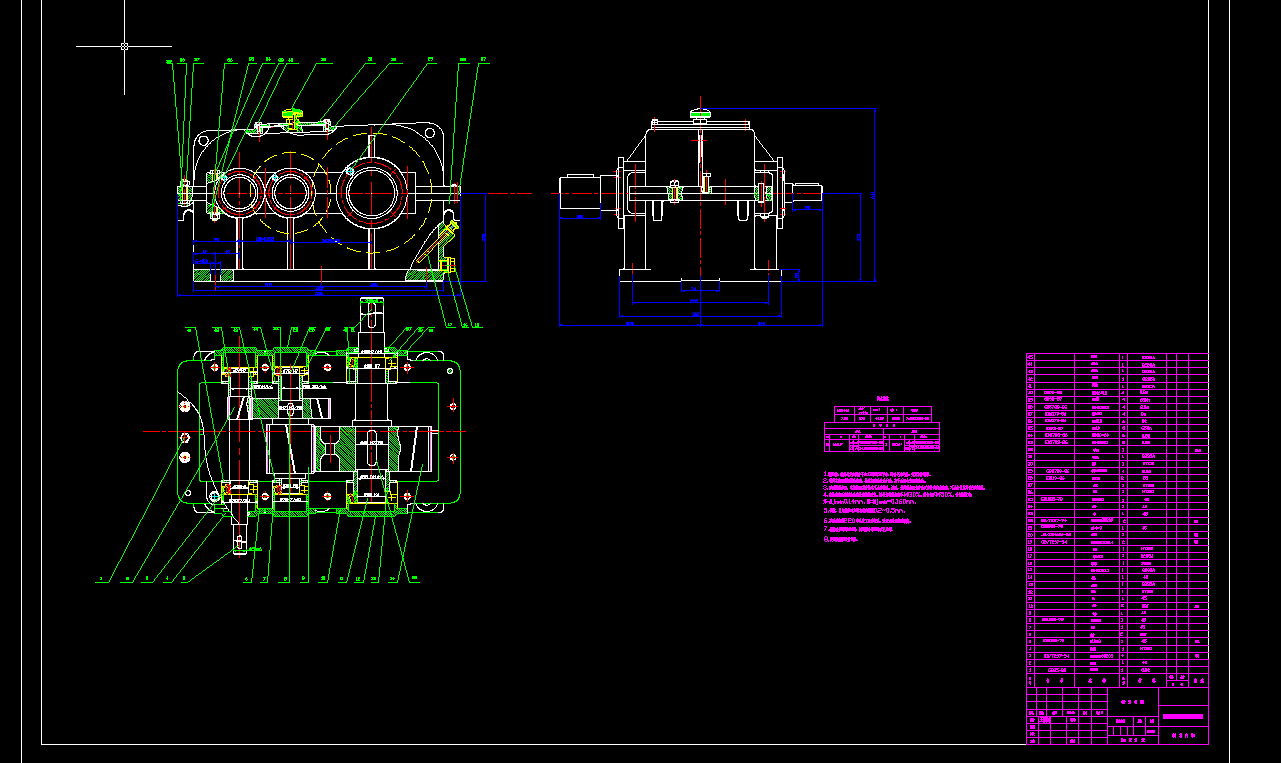Select the middle shaft circle in front view

click(292, 193)
